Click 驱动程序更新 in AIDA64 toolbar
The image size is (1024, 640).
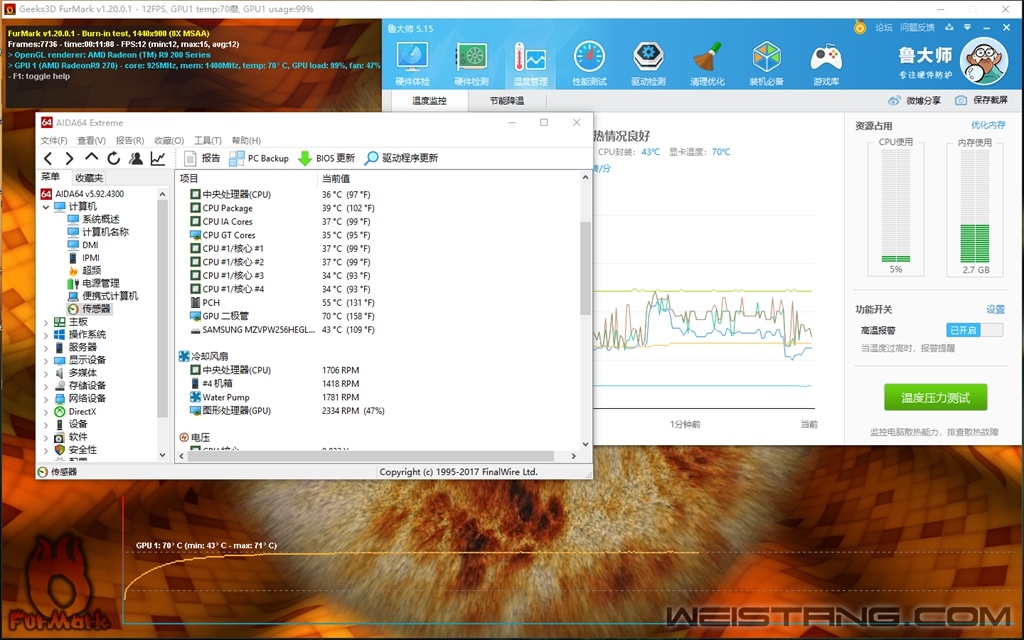click(x=402, y=158)
